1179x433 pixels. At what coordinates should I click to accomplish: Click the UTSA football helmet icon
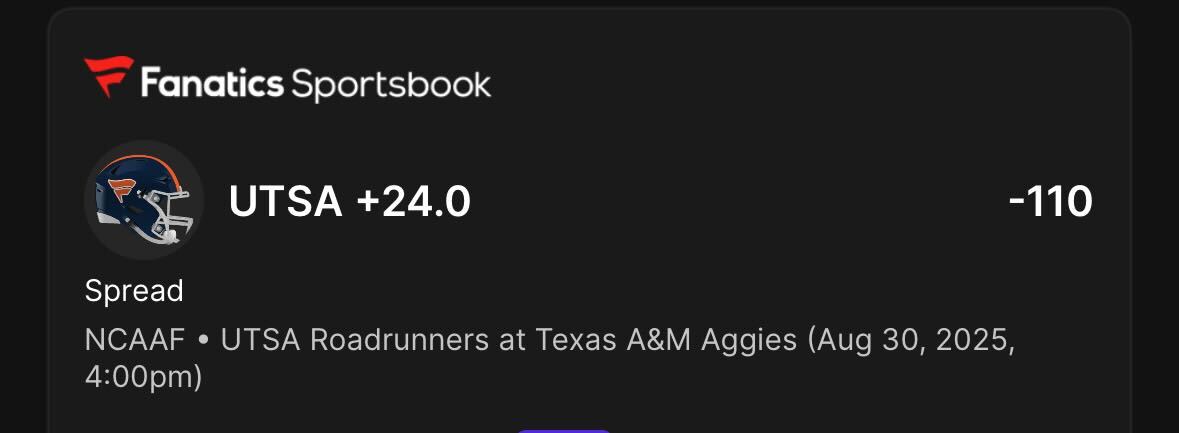[x=144, y=201]
